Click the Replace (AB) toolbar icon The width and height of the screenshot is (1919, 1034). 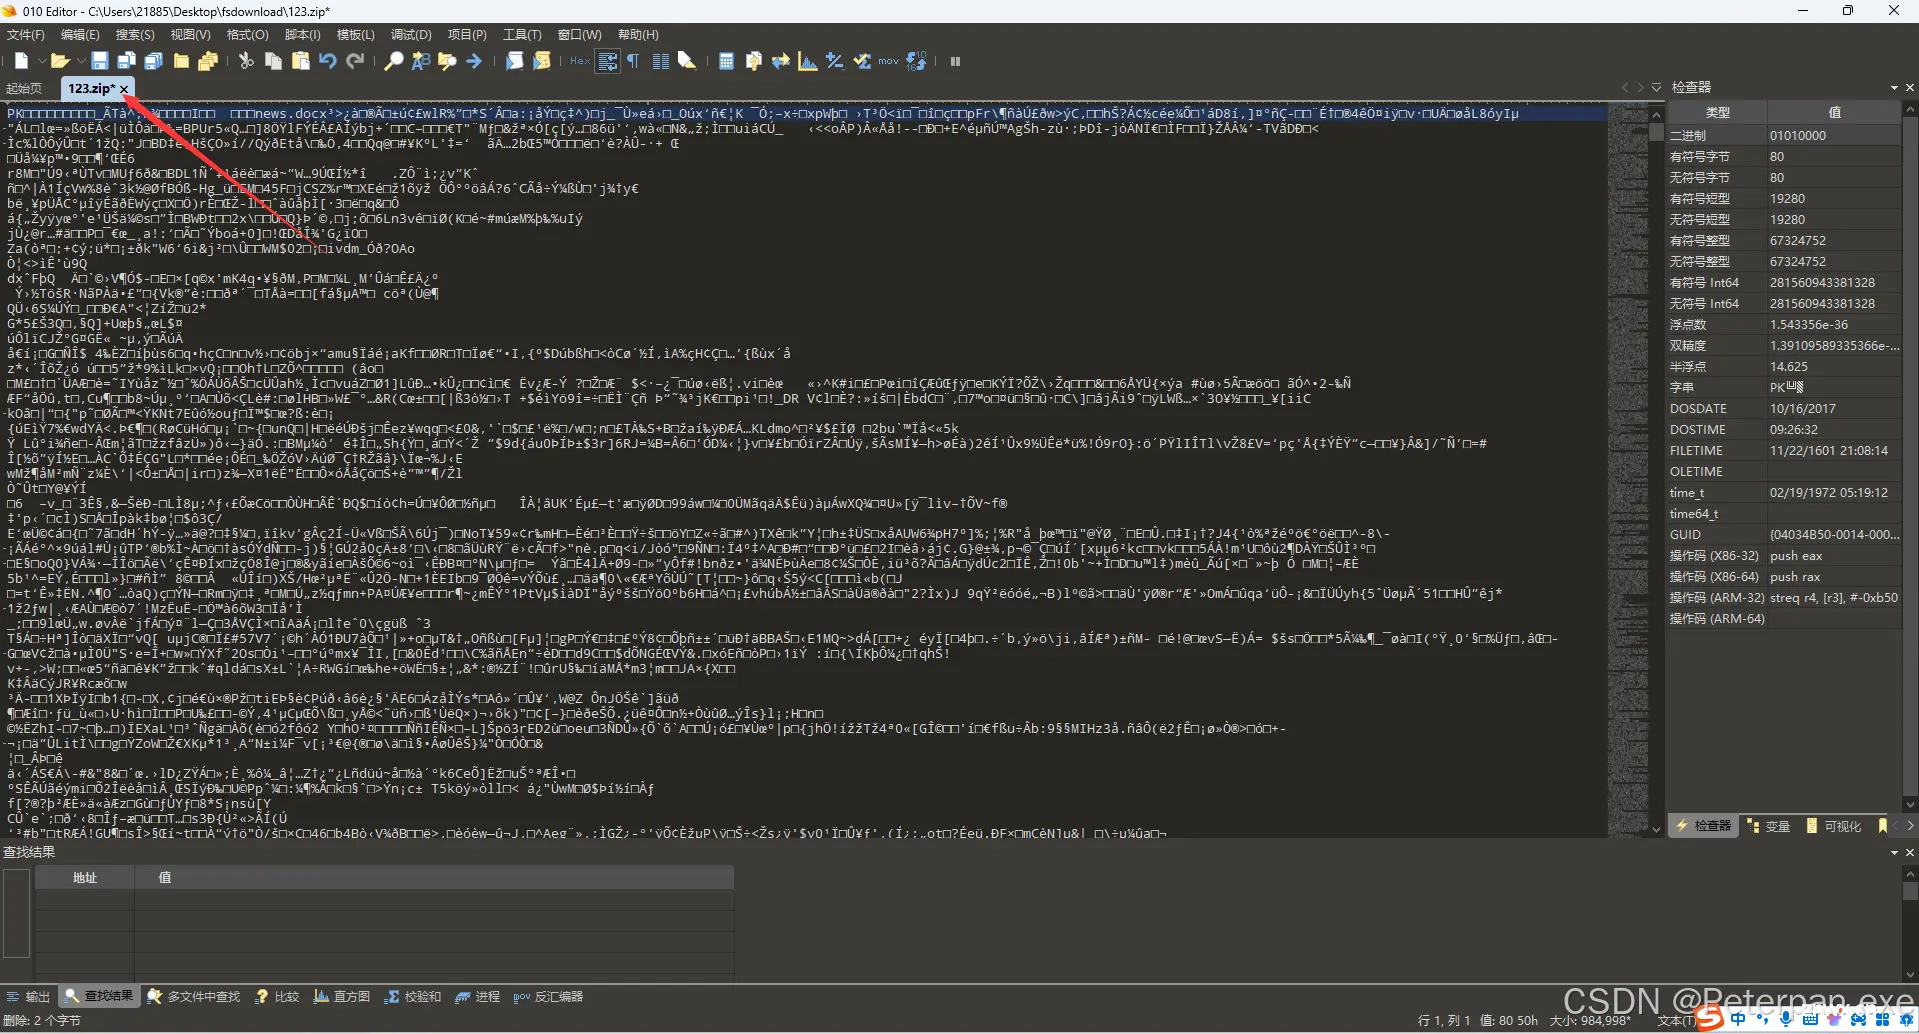421,61
